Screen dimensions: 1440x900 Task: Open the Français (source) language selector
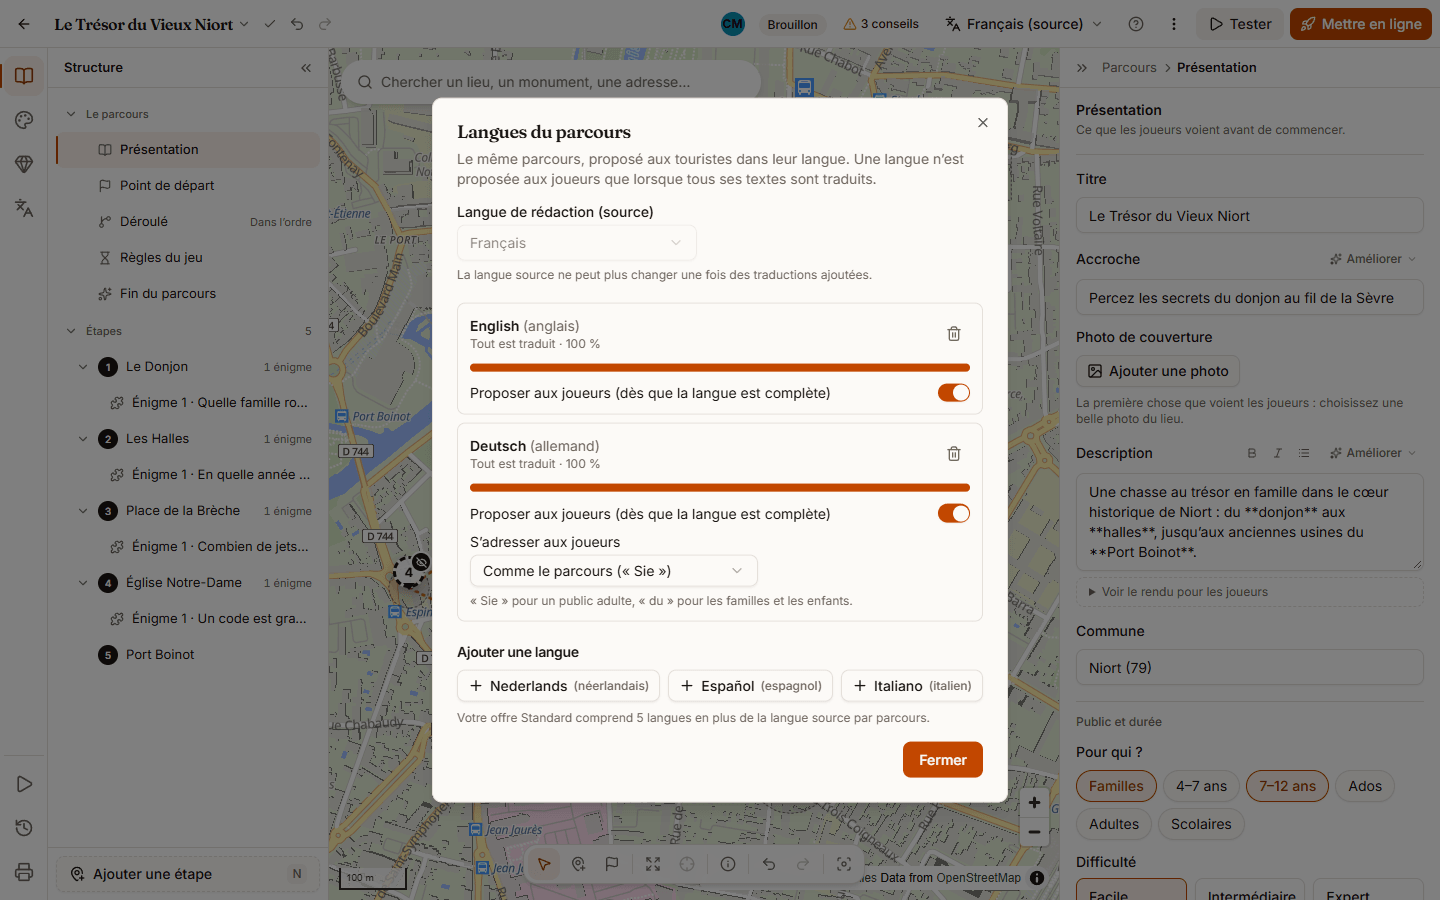click(x=1024, y=24)
